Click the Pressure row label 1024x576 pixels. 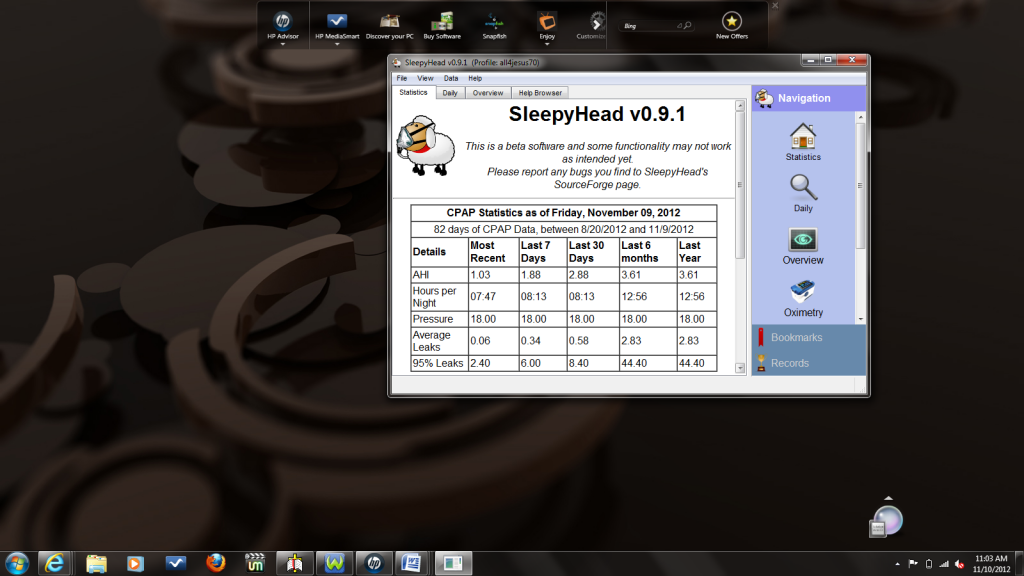[432, 319]
